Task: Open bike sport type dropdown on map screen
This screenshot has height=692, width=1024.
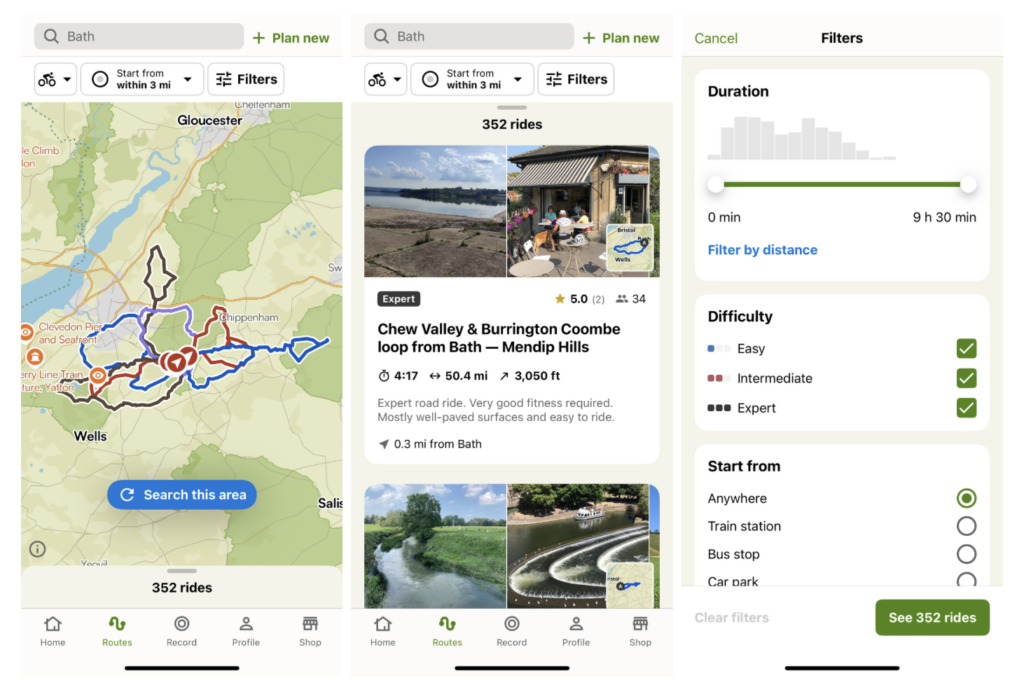Action: pos(56,80)
